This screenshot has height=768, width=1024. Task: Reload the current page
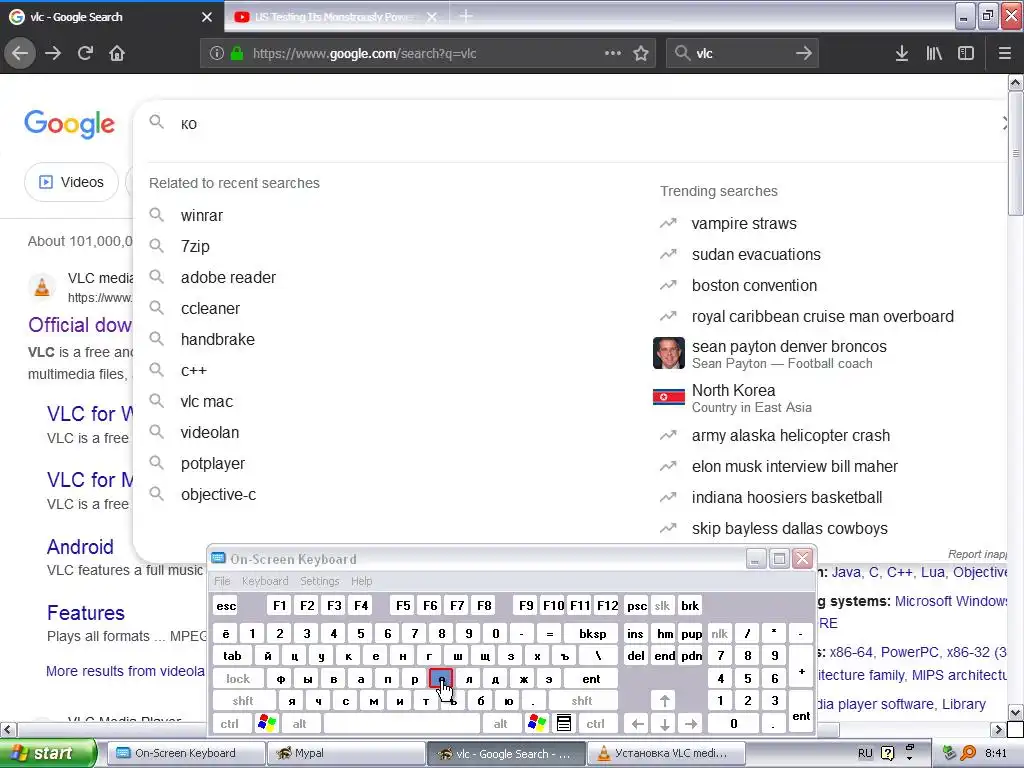click(x=85, y=54)
